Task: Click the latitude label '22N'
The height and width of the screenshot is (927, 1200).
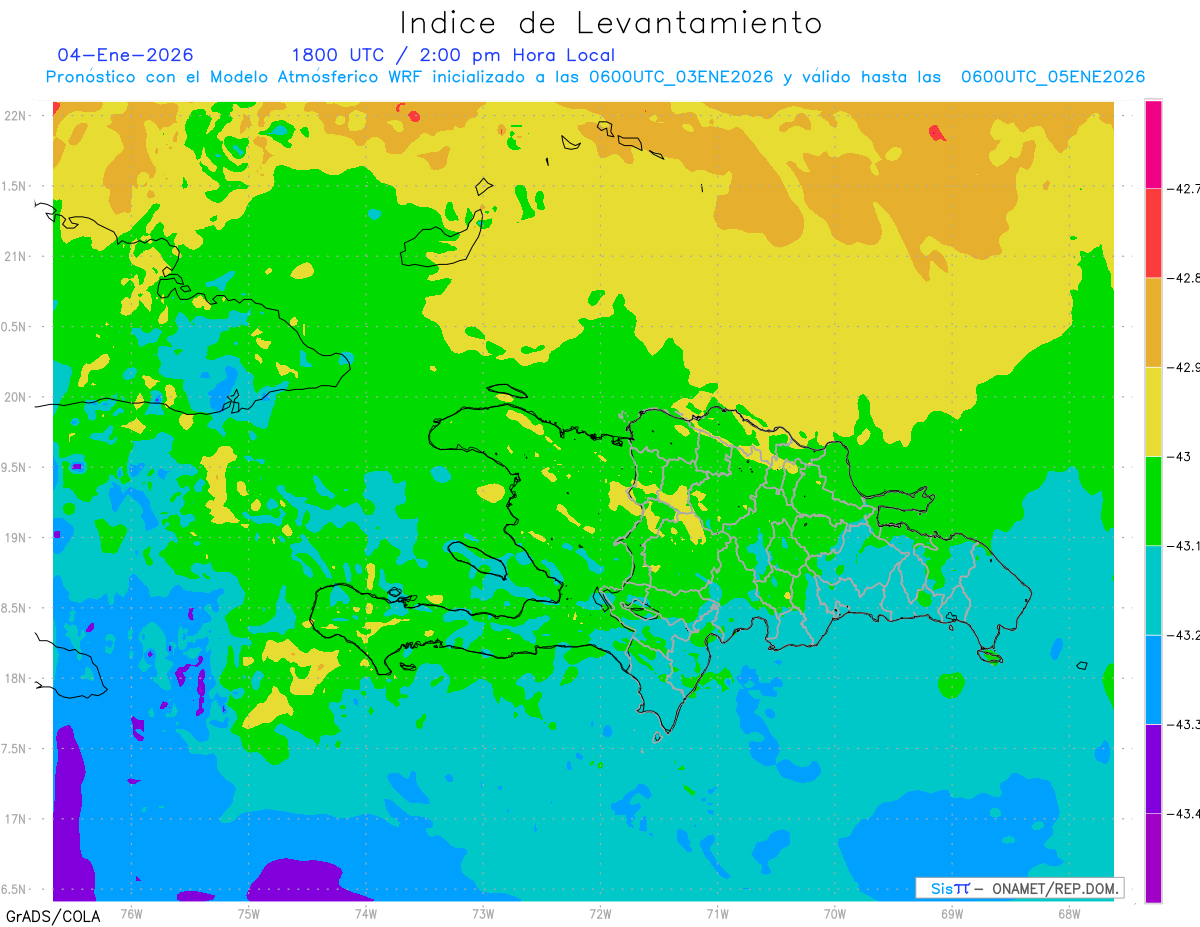Action: (x=17, y=115)
